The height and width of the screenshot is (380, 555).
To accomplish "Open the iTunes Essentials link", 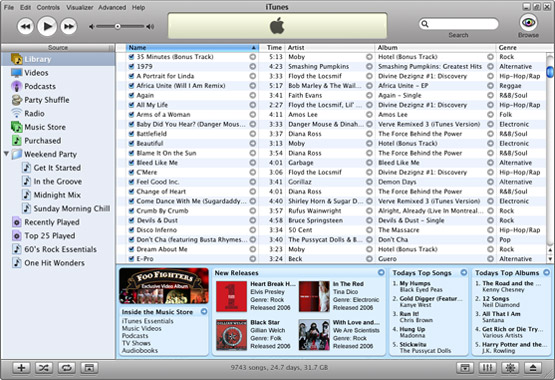I will click(148, 321).
